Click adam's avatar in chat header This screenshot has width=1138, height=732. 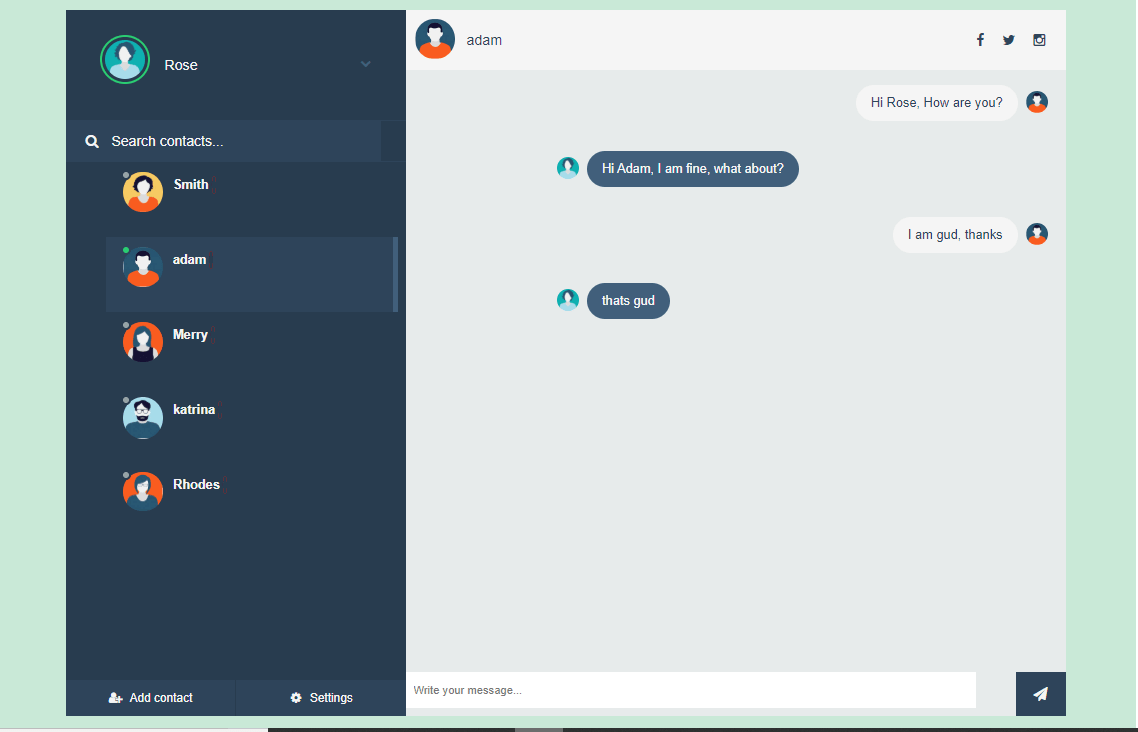435,39
